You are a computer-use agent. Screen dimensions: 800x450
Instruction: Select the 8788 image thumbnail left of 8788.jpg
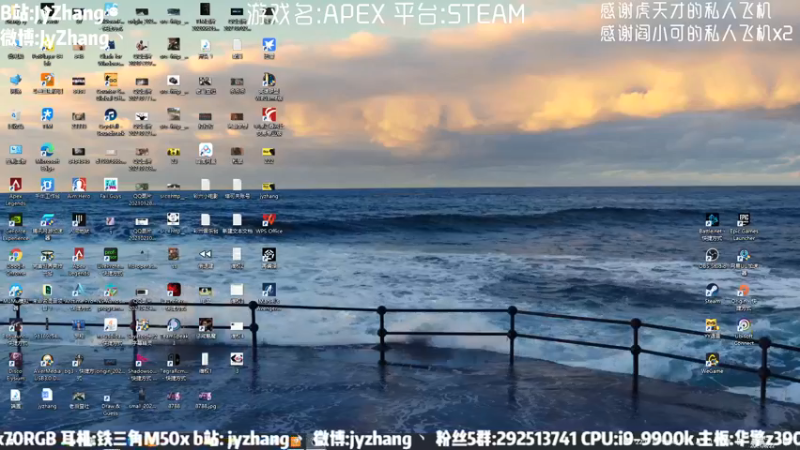[x=173, y=396]
